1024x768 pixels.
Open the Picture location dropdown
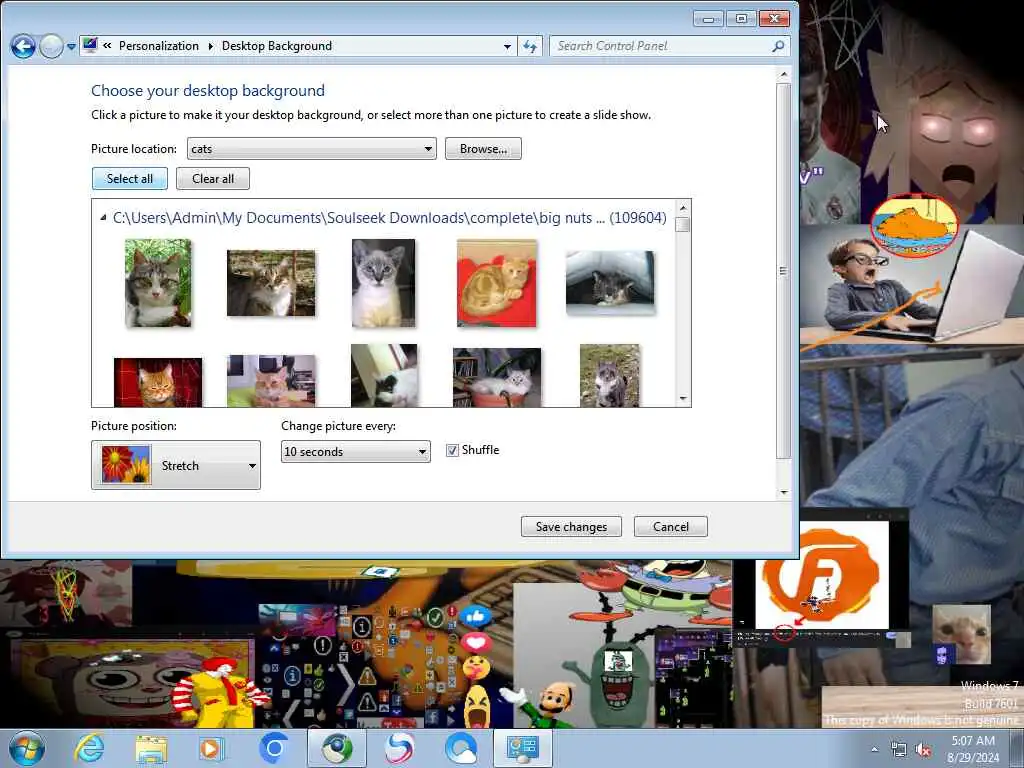coord(312,149)
